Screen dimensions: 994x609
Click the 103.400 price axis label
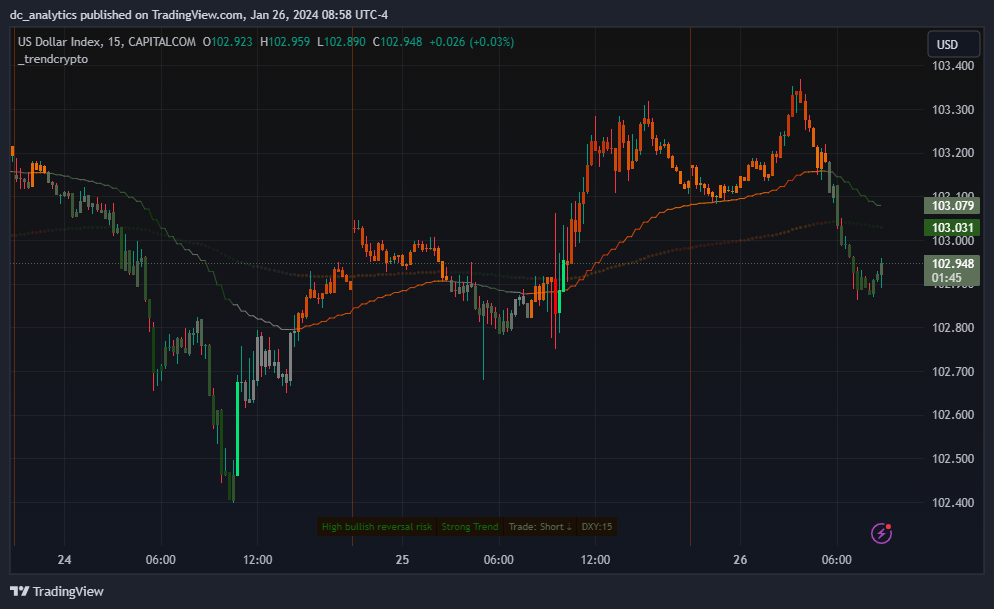point(953,66)
